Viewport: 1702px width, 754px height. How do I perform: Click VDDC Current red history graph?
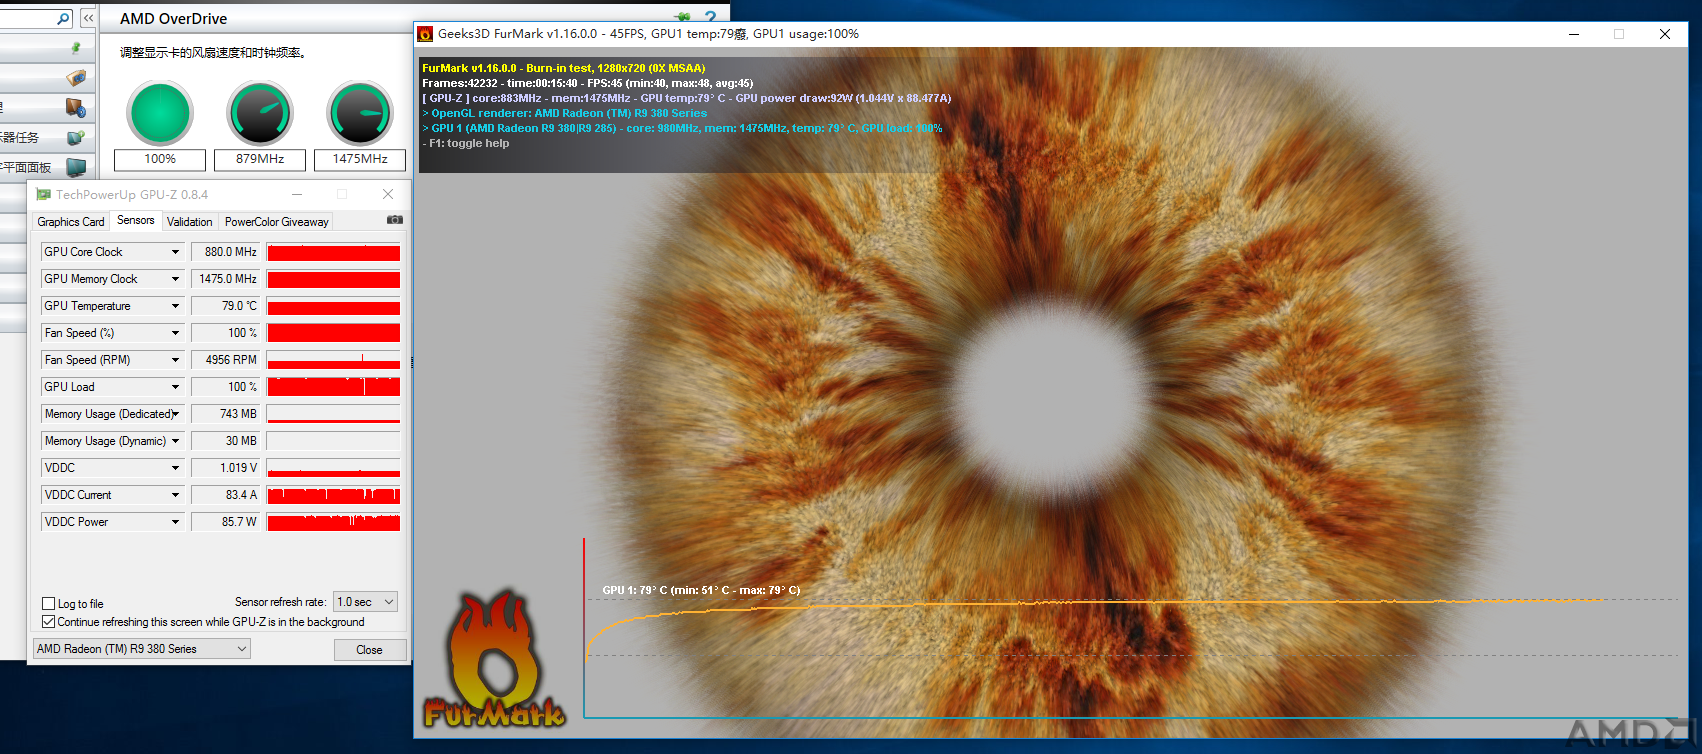pos(334,495)
